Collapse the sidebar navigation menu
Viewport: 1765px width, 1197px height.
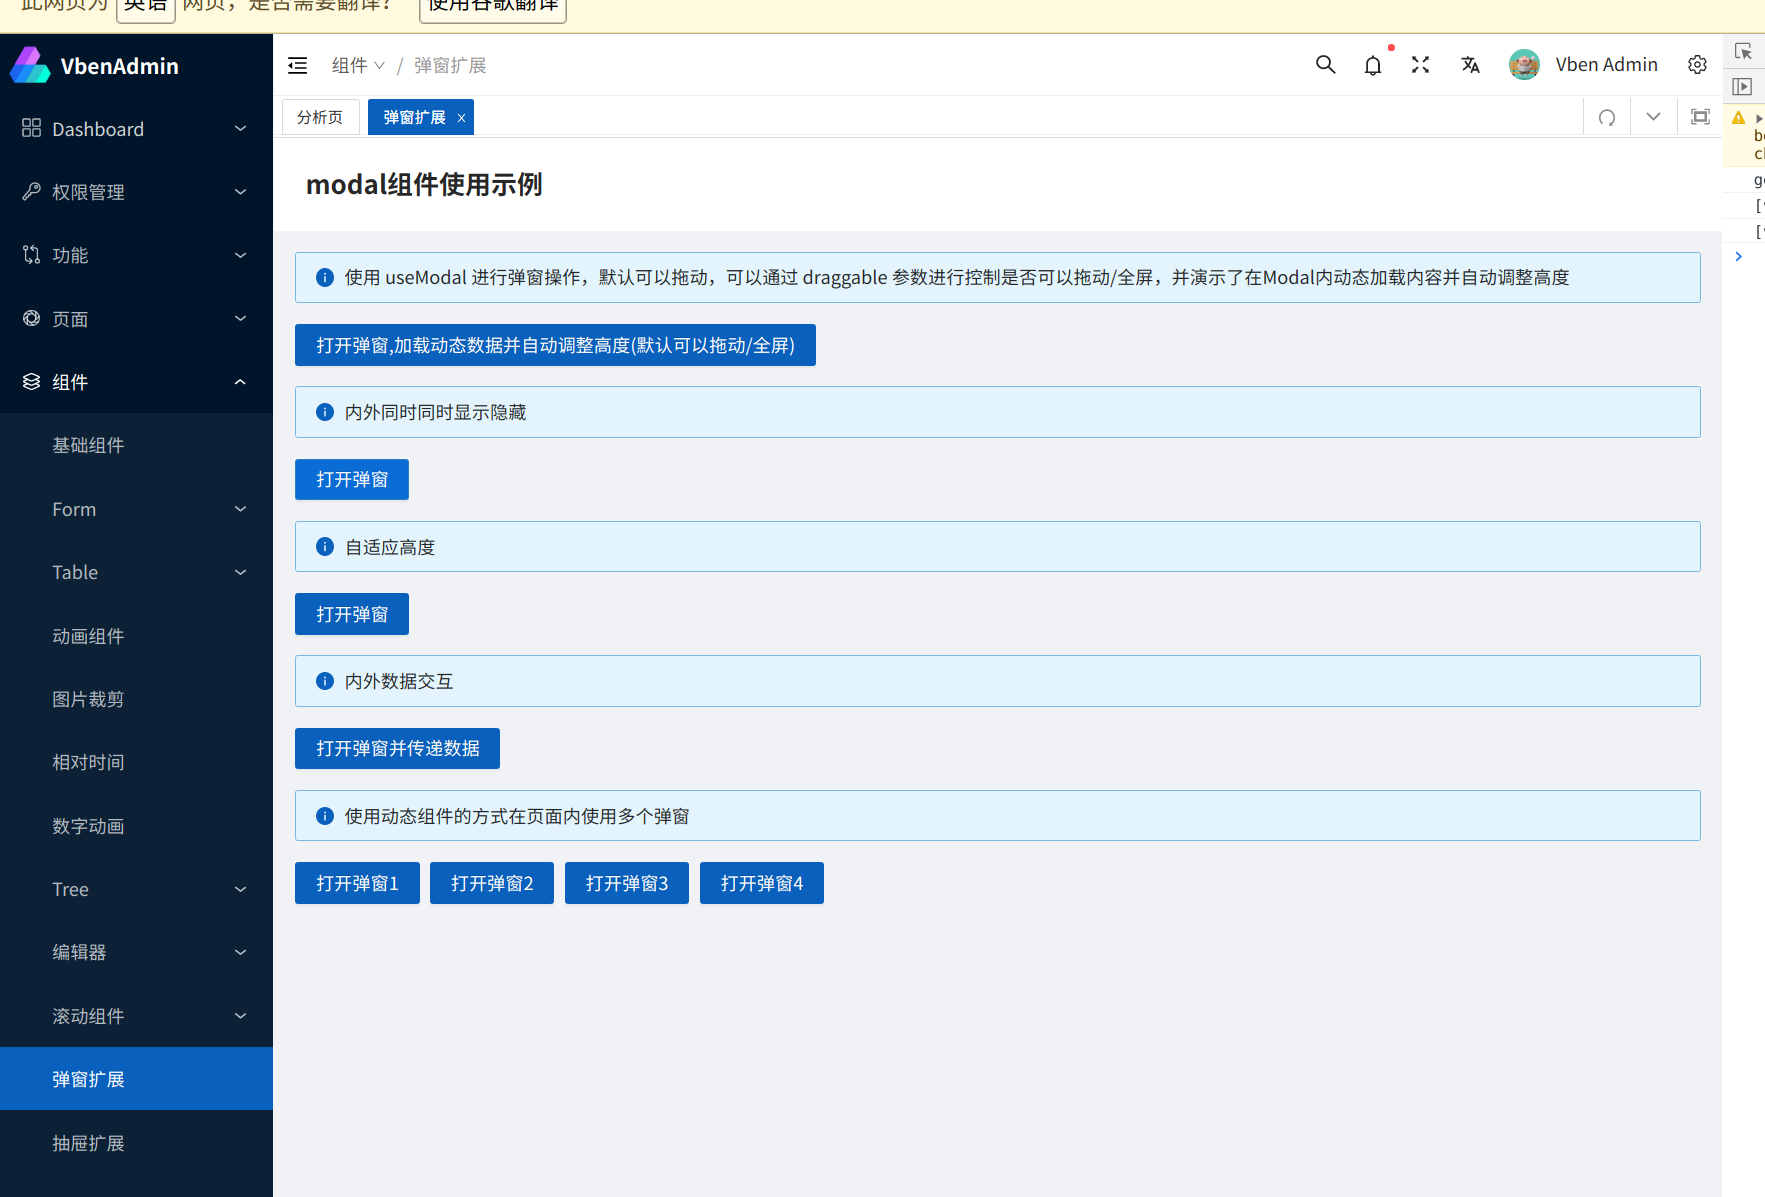tap(297, 64)
